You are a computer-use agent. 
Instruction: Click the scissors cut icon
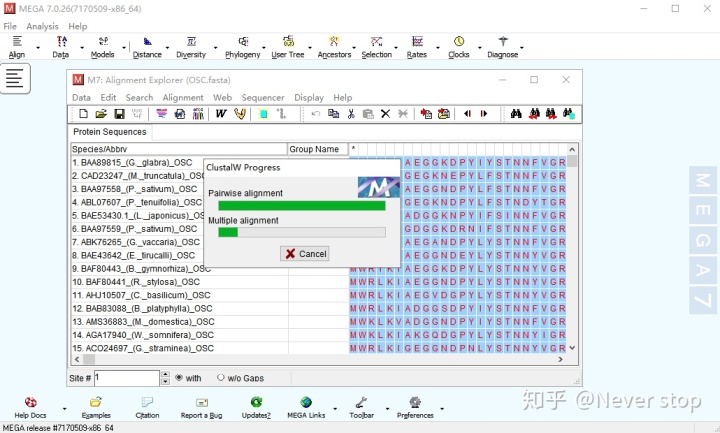(351, 113)
